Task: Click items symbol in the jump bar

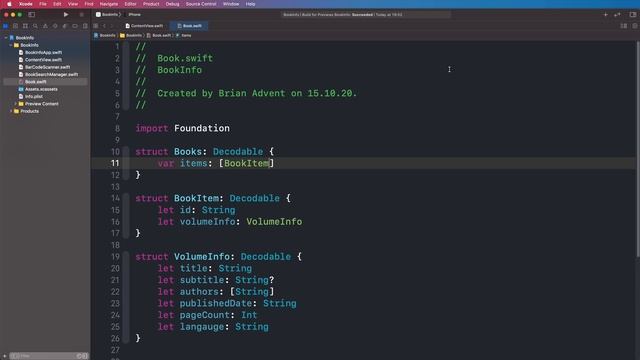Action: click(184, 36)
